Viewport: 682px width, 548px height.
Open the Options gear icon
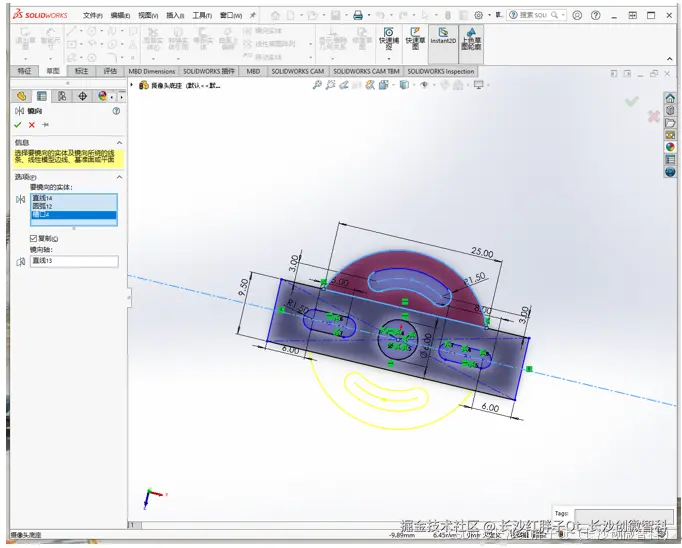478,15
